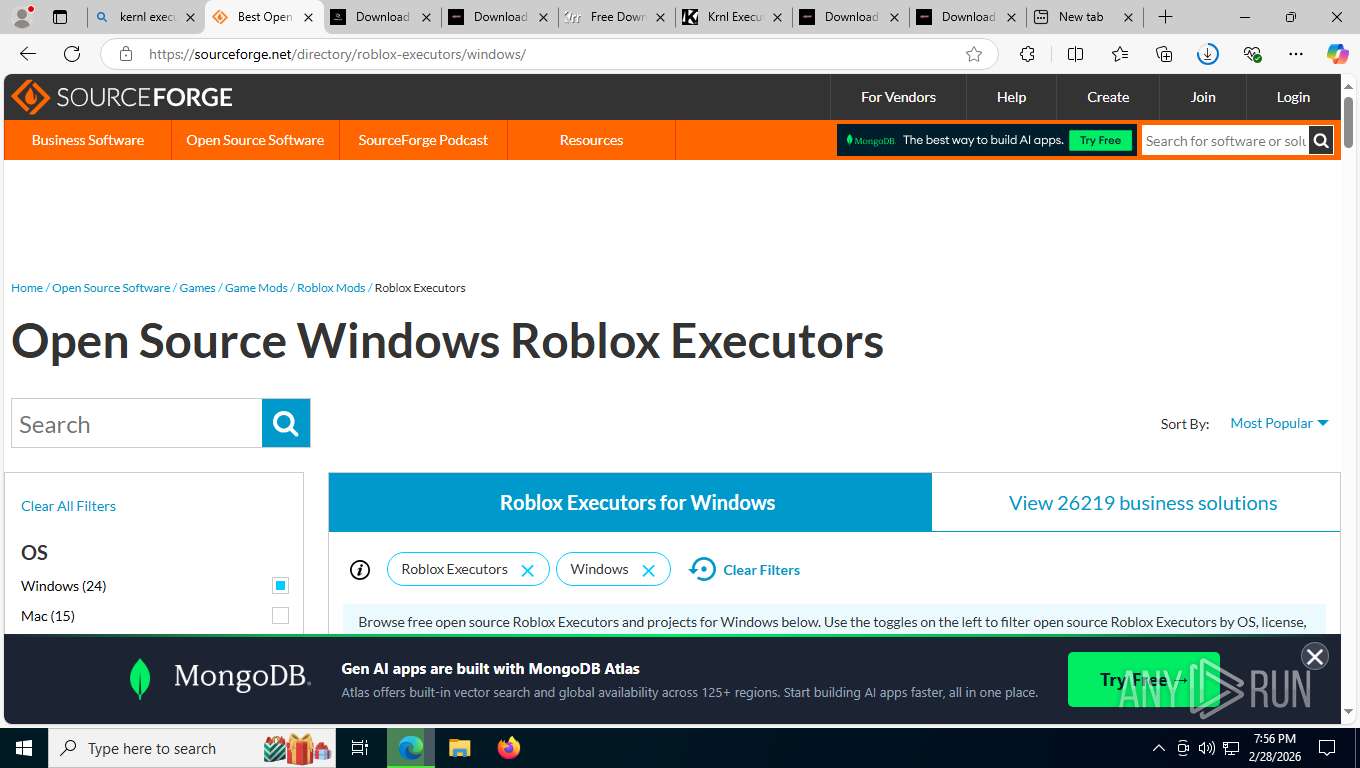Open a new browser tab
The width and height of the screenshot is (1360, 768).
click(x=1165, y=17)
